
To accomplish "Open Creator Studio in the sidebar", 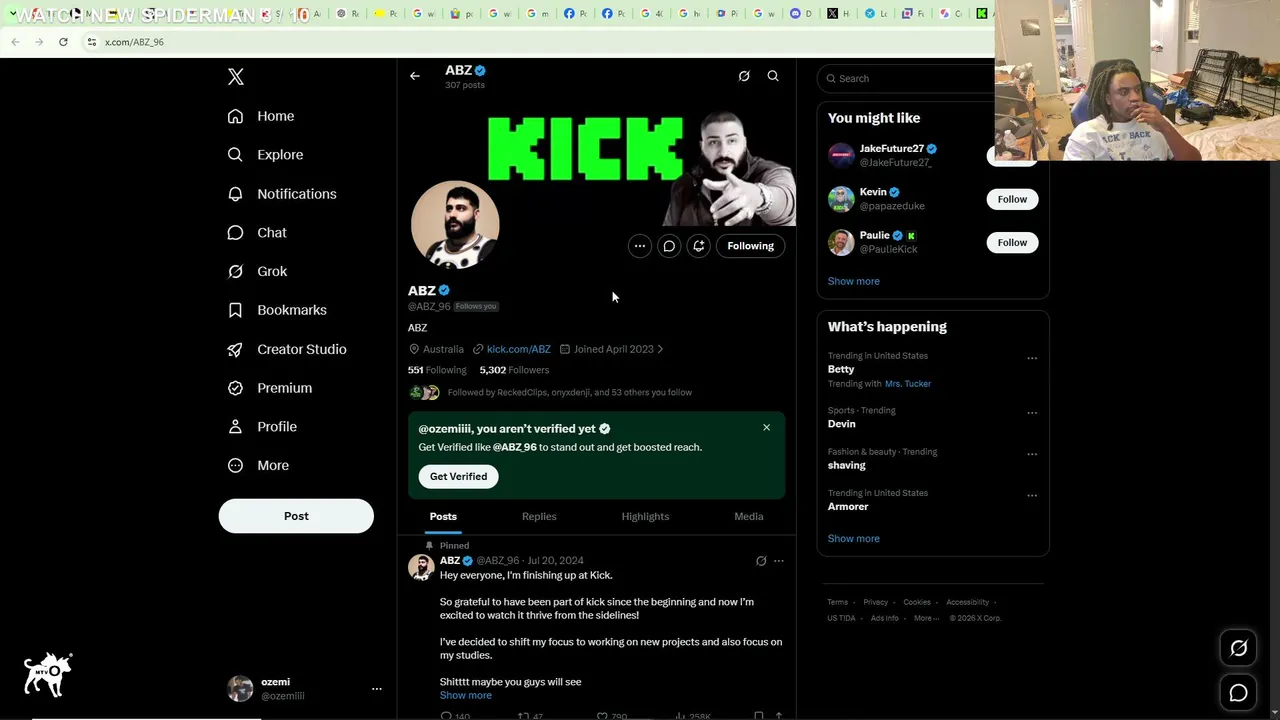I will [286, 349].
